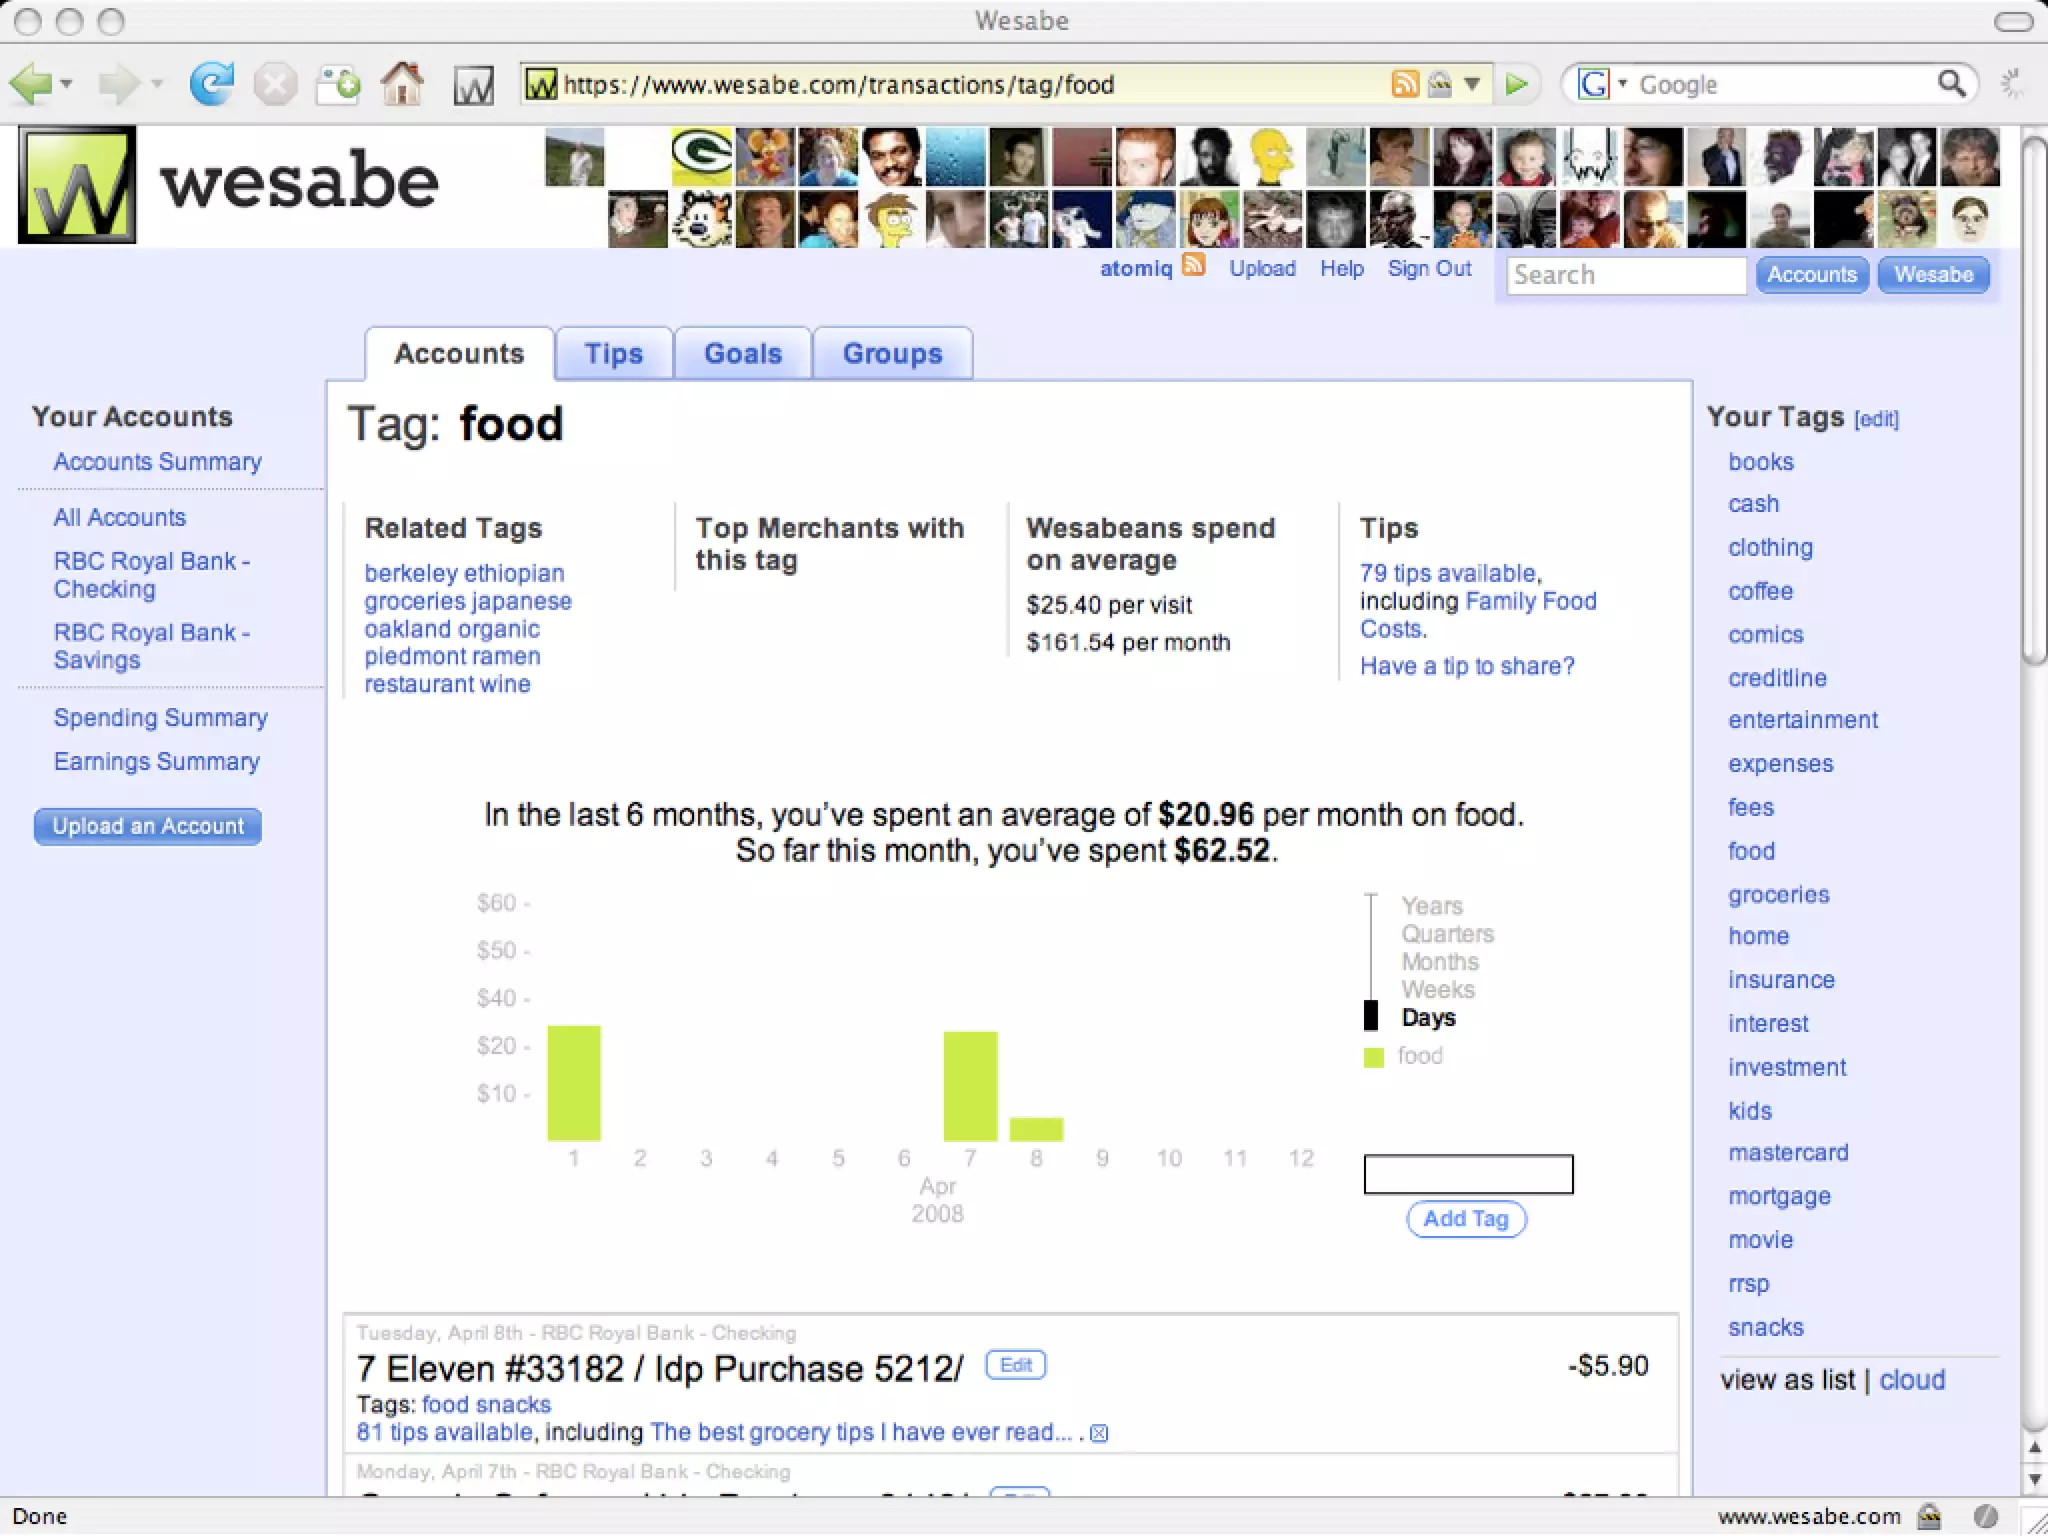Open the mastercard tag
Viewport: 2048px width, 1536px height.
click(x=1788, y=1153)
